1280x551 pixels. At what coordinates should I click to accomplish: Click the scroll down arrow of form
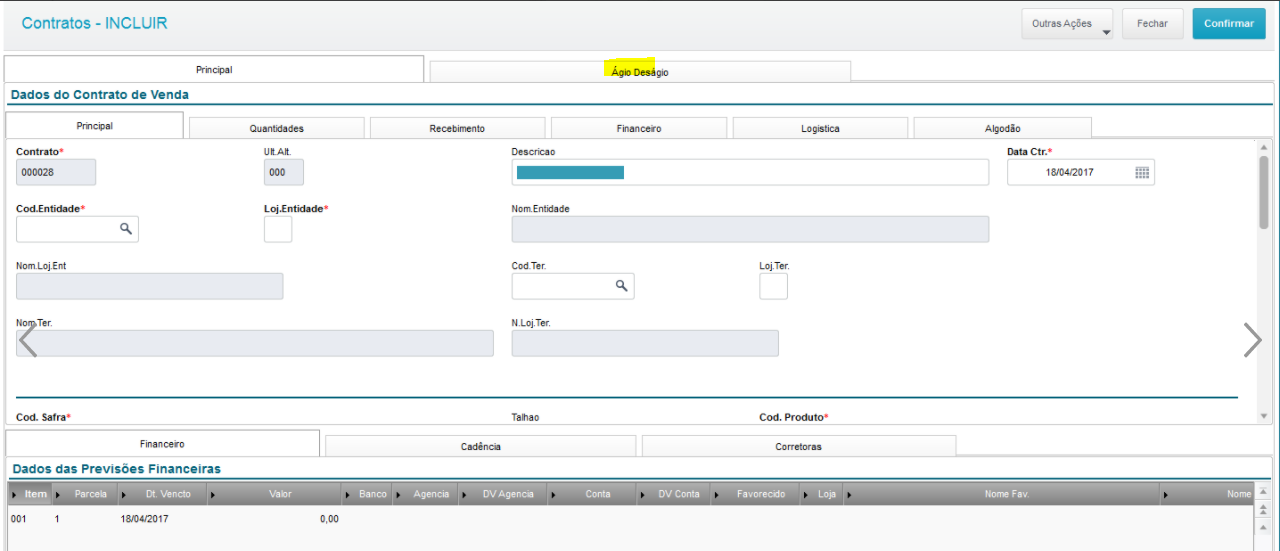(1264, 415)
